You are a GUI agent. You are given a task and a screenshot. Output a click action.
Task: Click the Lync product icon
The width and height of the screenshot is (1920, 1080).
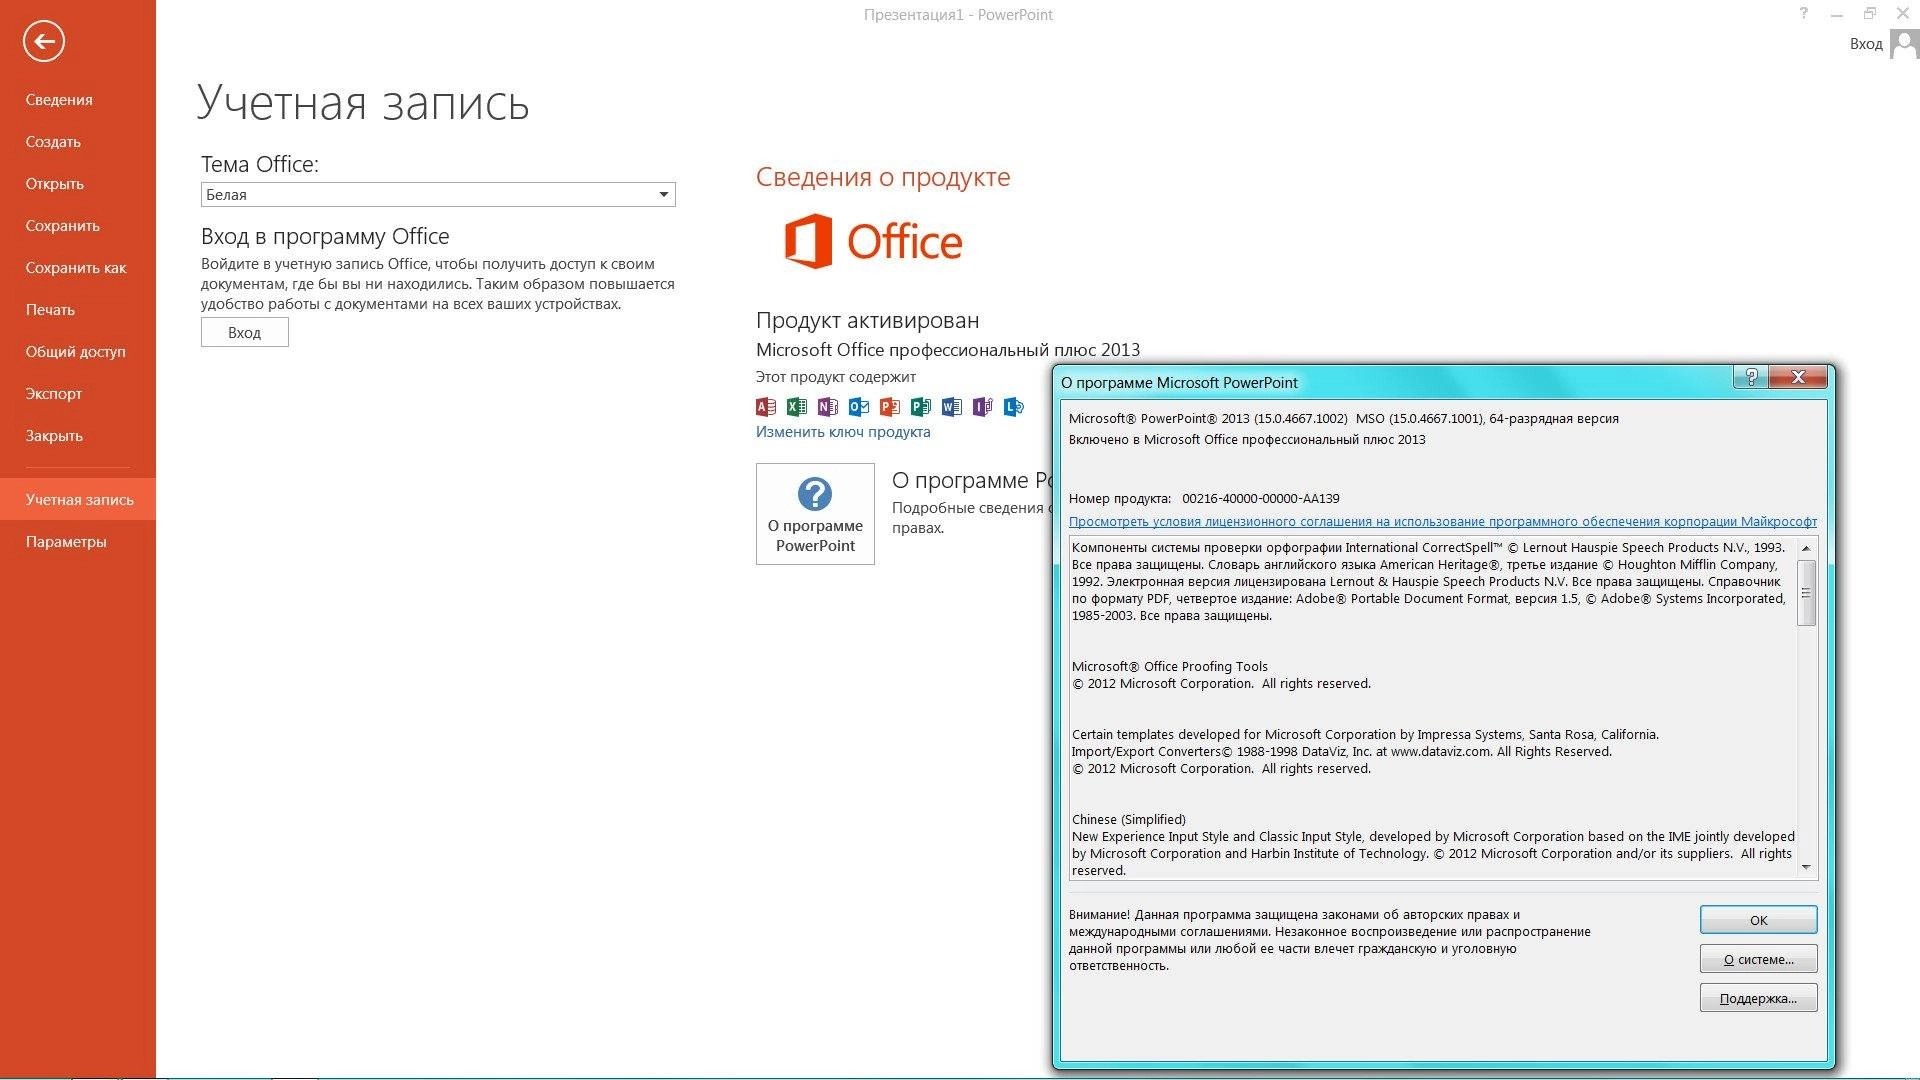point(1014,406)
